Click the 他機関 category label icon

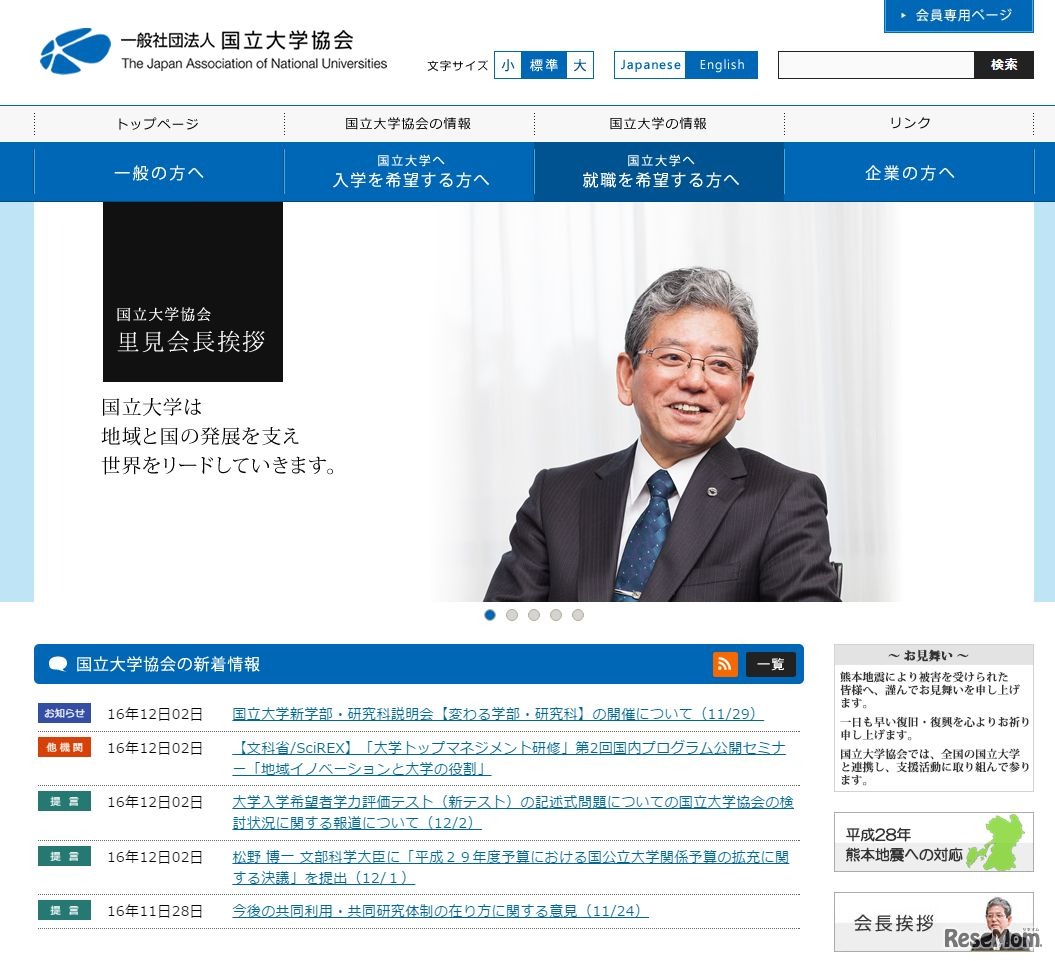click(64, 746)
